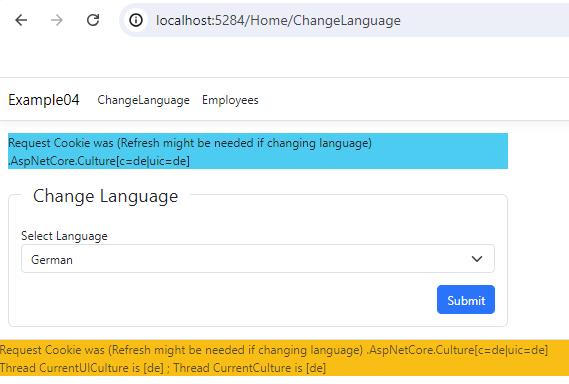The image size is (569, 384).
Task: Open the site information icon
Action: (x=136, y=20)
